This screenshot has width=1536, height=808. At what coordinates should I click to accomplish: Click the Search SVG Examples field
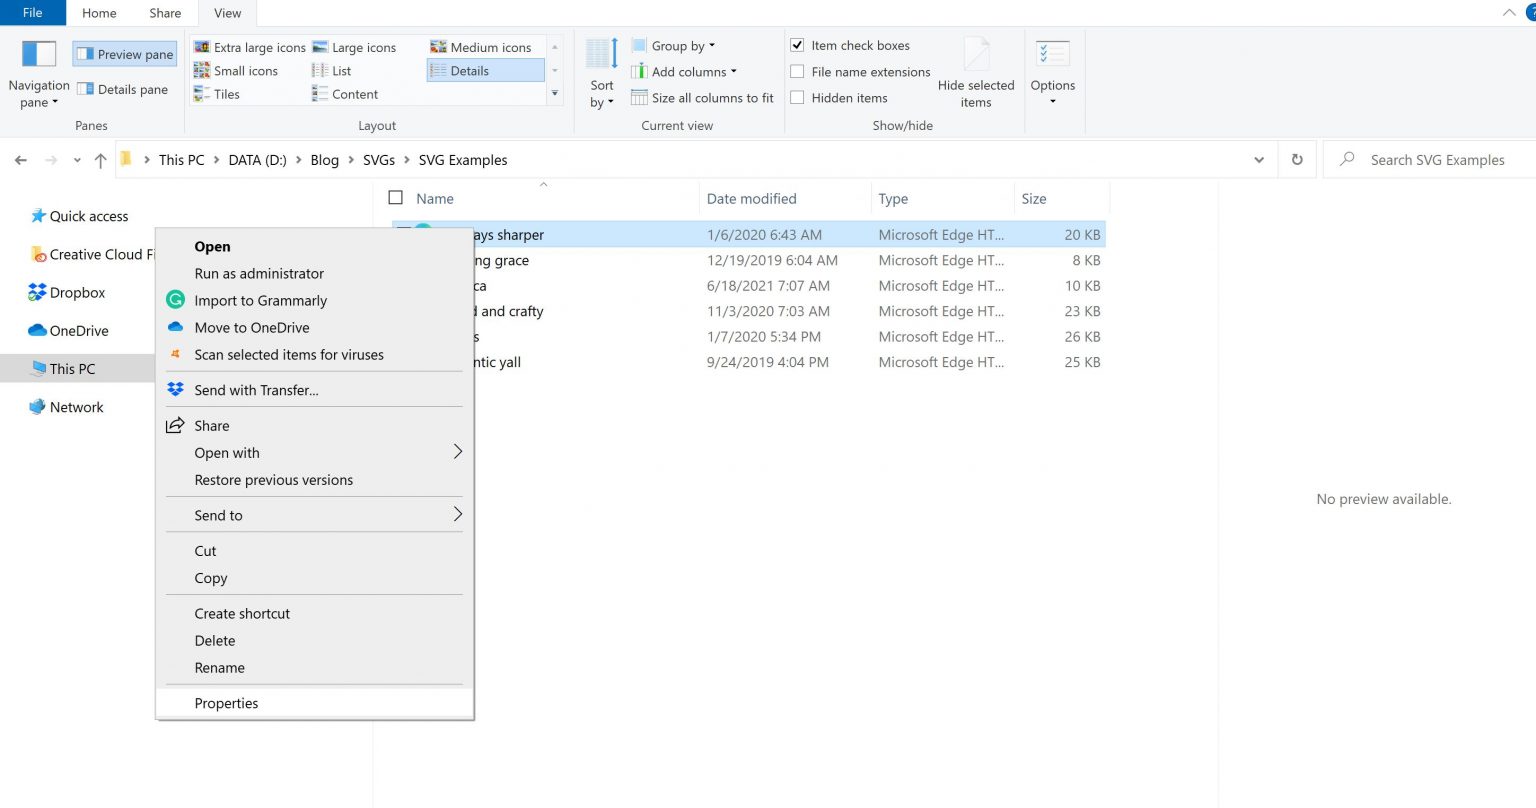(1437, 160)
